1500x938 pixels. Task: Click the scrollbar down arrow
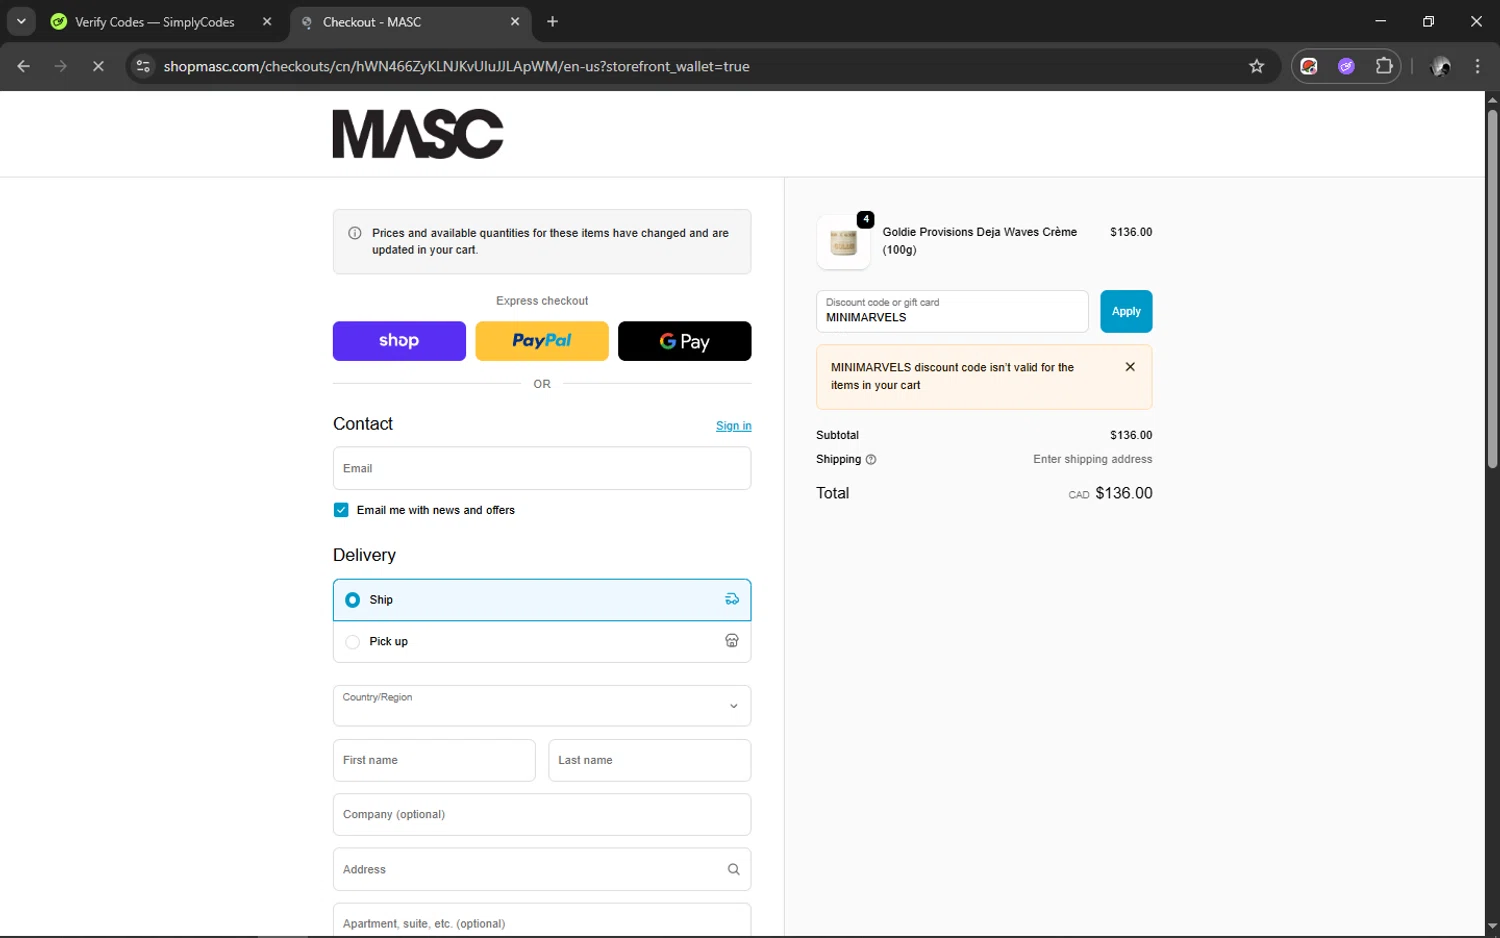point(1492,927)
